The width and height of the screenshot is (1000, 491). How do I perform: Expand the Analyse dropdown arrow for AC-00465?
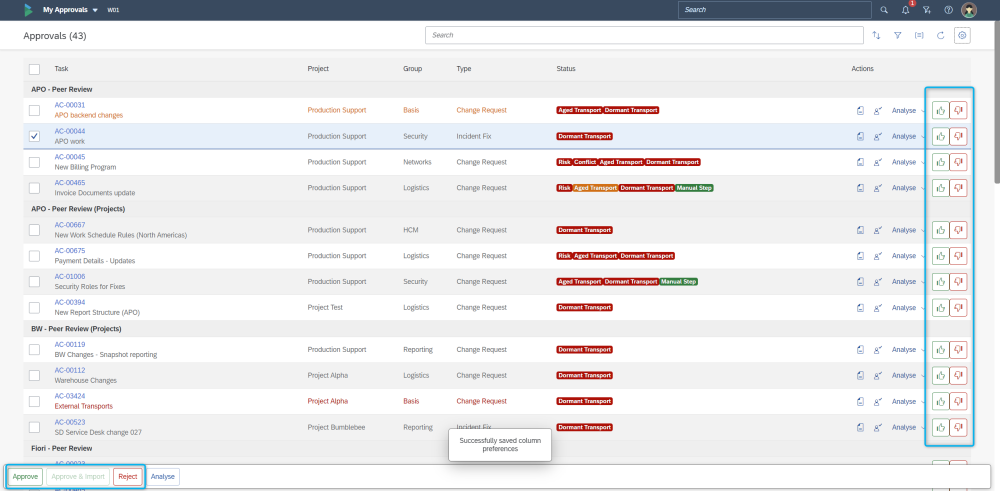click(923, 188)
